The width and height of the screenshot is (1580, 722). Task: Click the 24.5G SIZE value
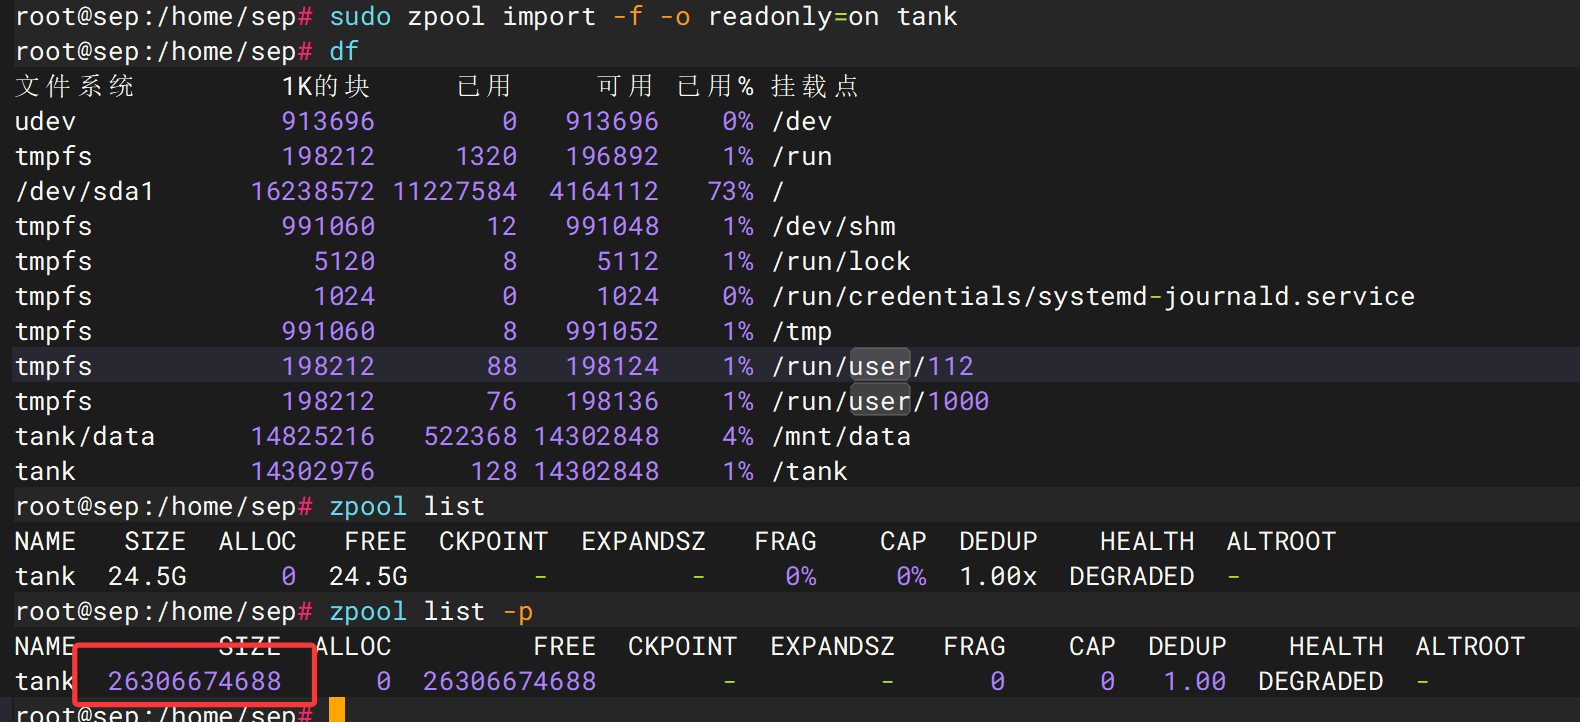147,577
